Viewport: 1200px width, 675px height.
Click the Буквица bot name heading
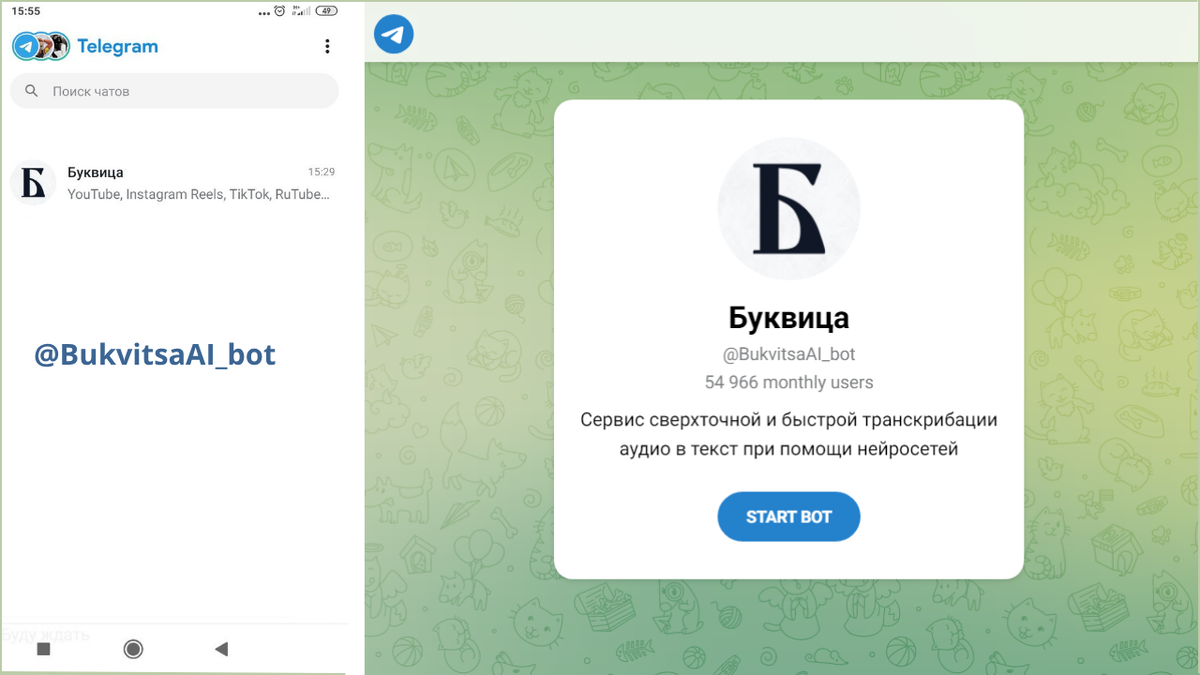click(789, 318)
